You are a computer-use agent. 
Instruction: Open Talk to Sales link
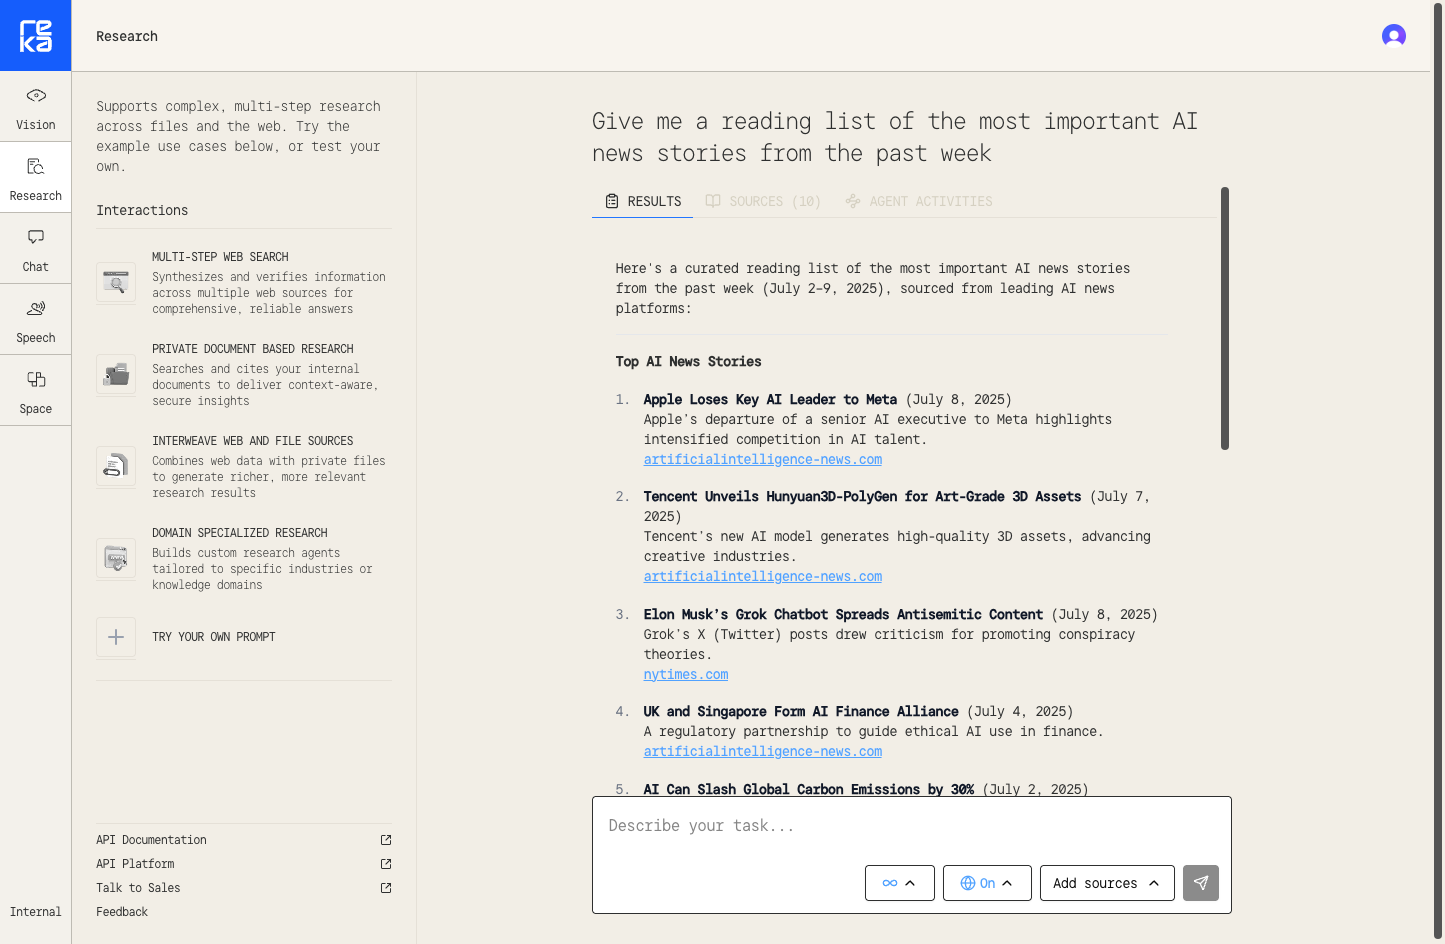pyautogui.click(x=138, y=888)
